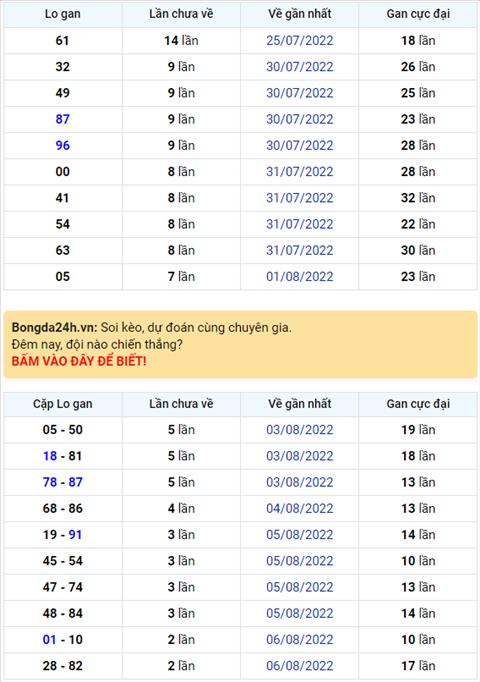The image size is (480, 682).
Task: Select '30 lần' cell in row 63
Action: pos(418,250)
